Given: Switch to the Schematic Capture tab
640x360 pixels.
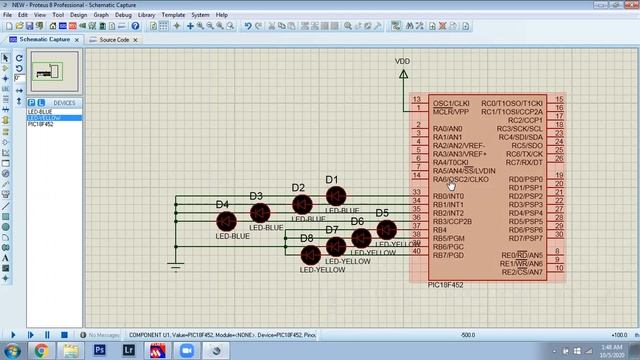Looking at the screenshot, I should pos(44,39).
